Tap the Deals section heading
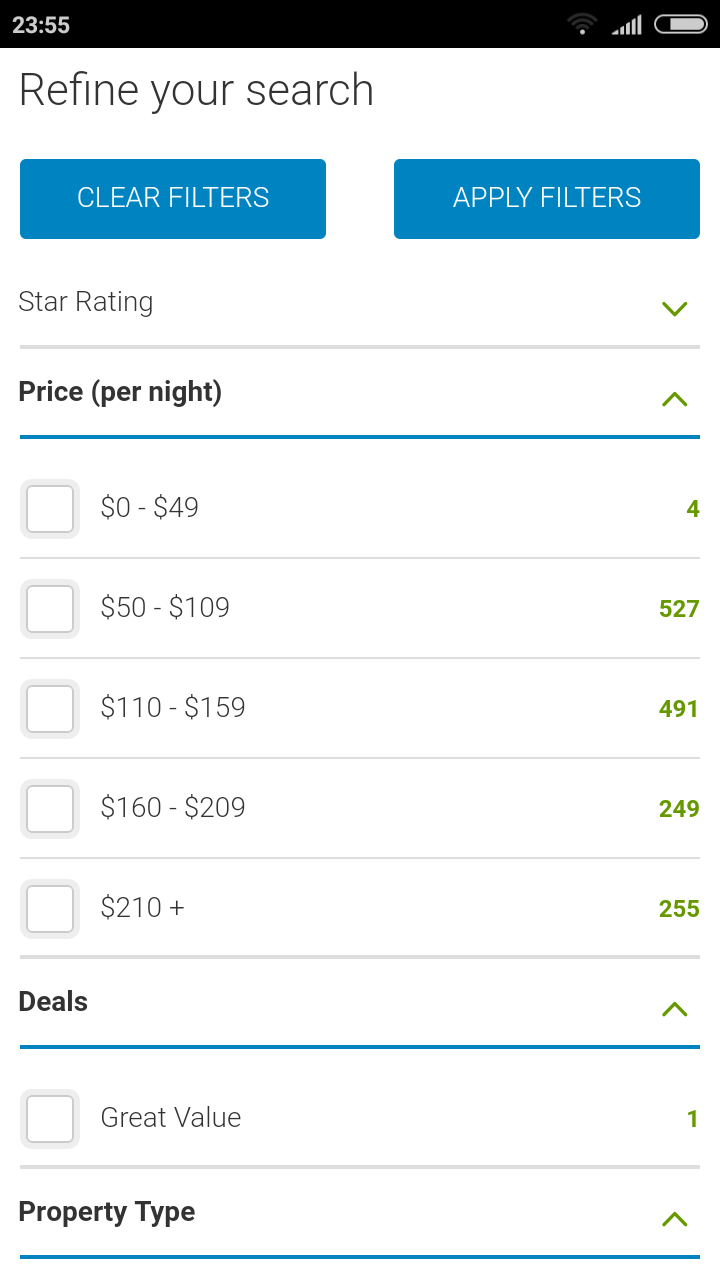 (x=54, y=1002)
